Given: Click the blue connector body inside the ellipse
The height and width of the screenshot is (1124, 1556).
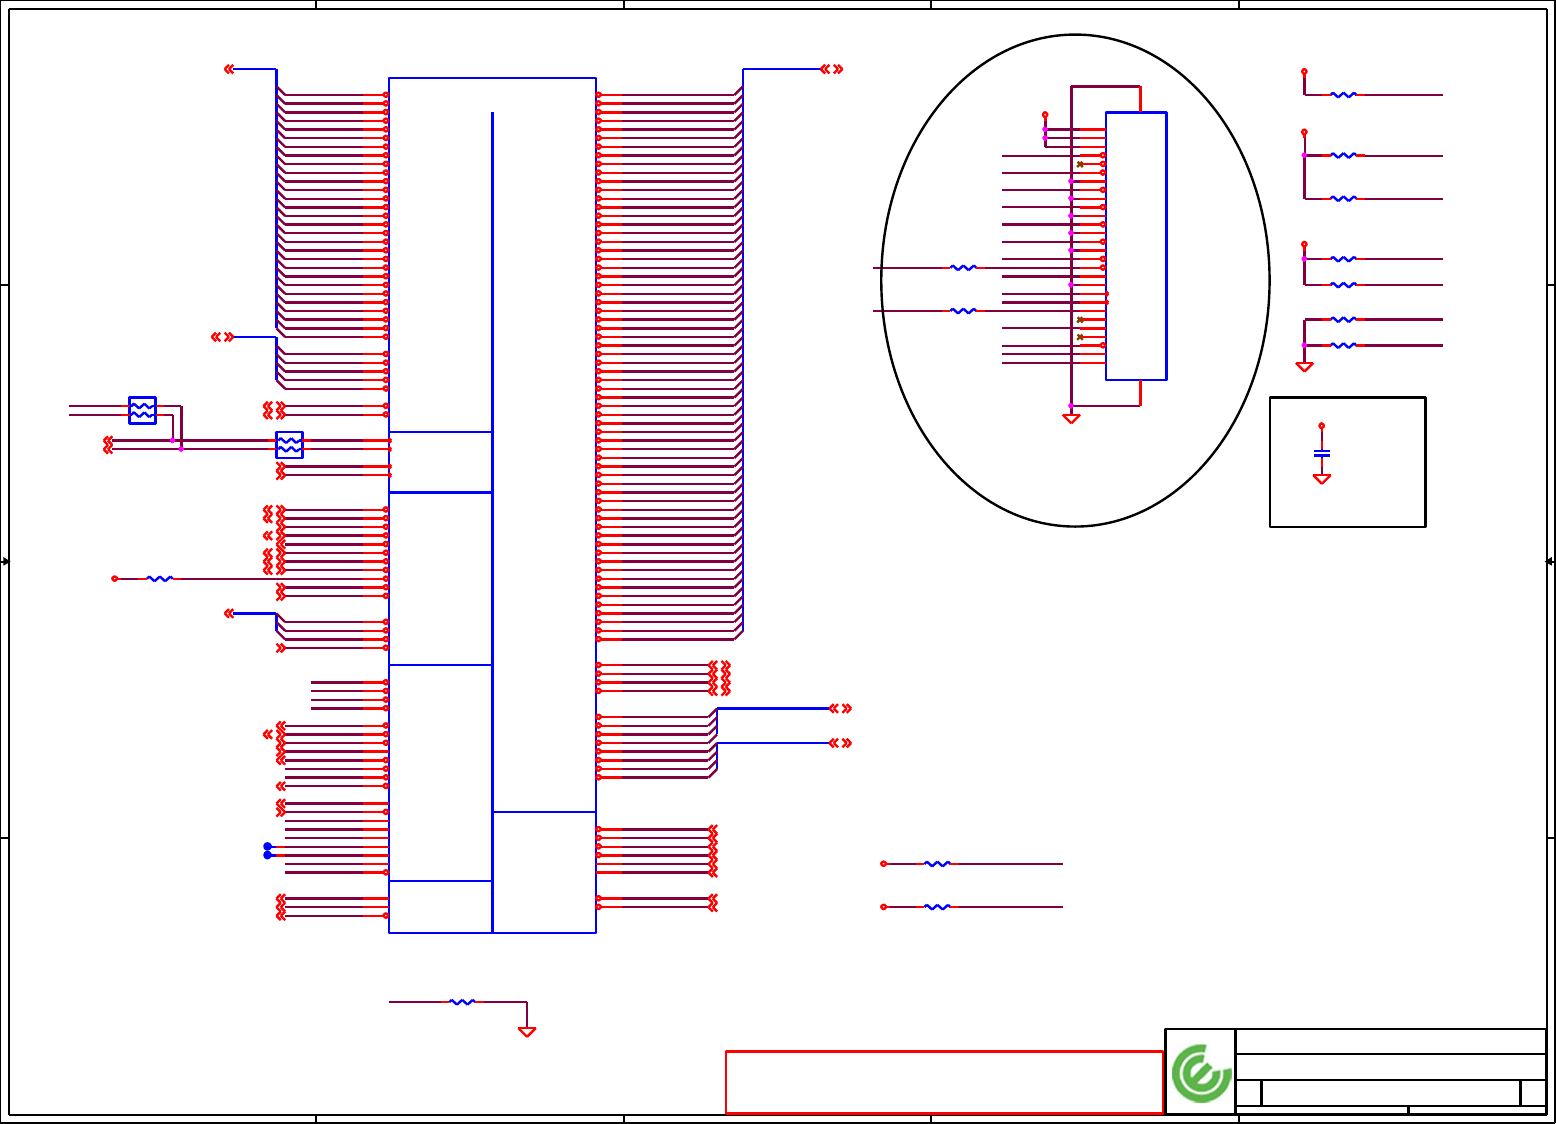Looking at the screenshot, I should (x=1136, y=246).
